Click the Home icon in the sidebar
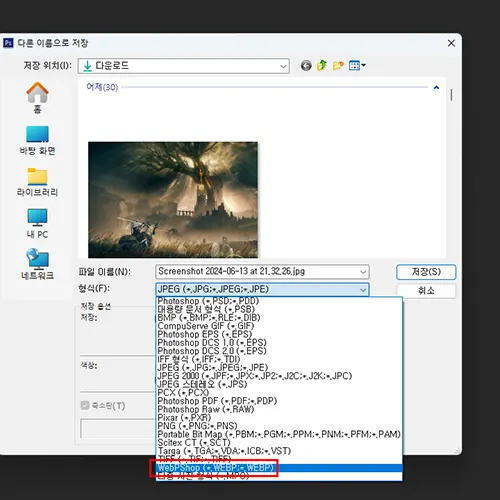Screen dimensions: 500x500 coord(37,92)
